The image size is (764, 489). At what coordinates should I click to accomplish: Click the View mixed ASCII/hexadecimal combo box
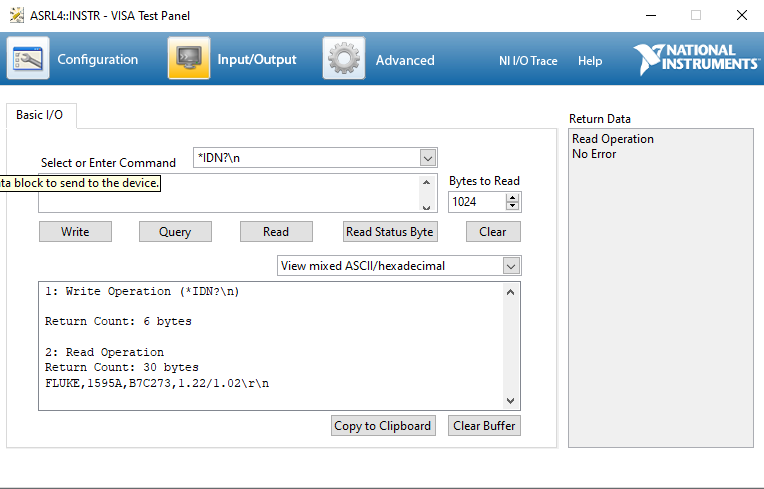[x=399, y=266]
